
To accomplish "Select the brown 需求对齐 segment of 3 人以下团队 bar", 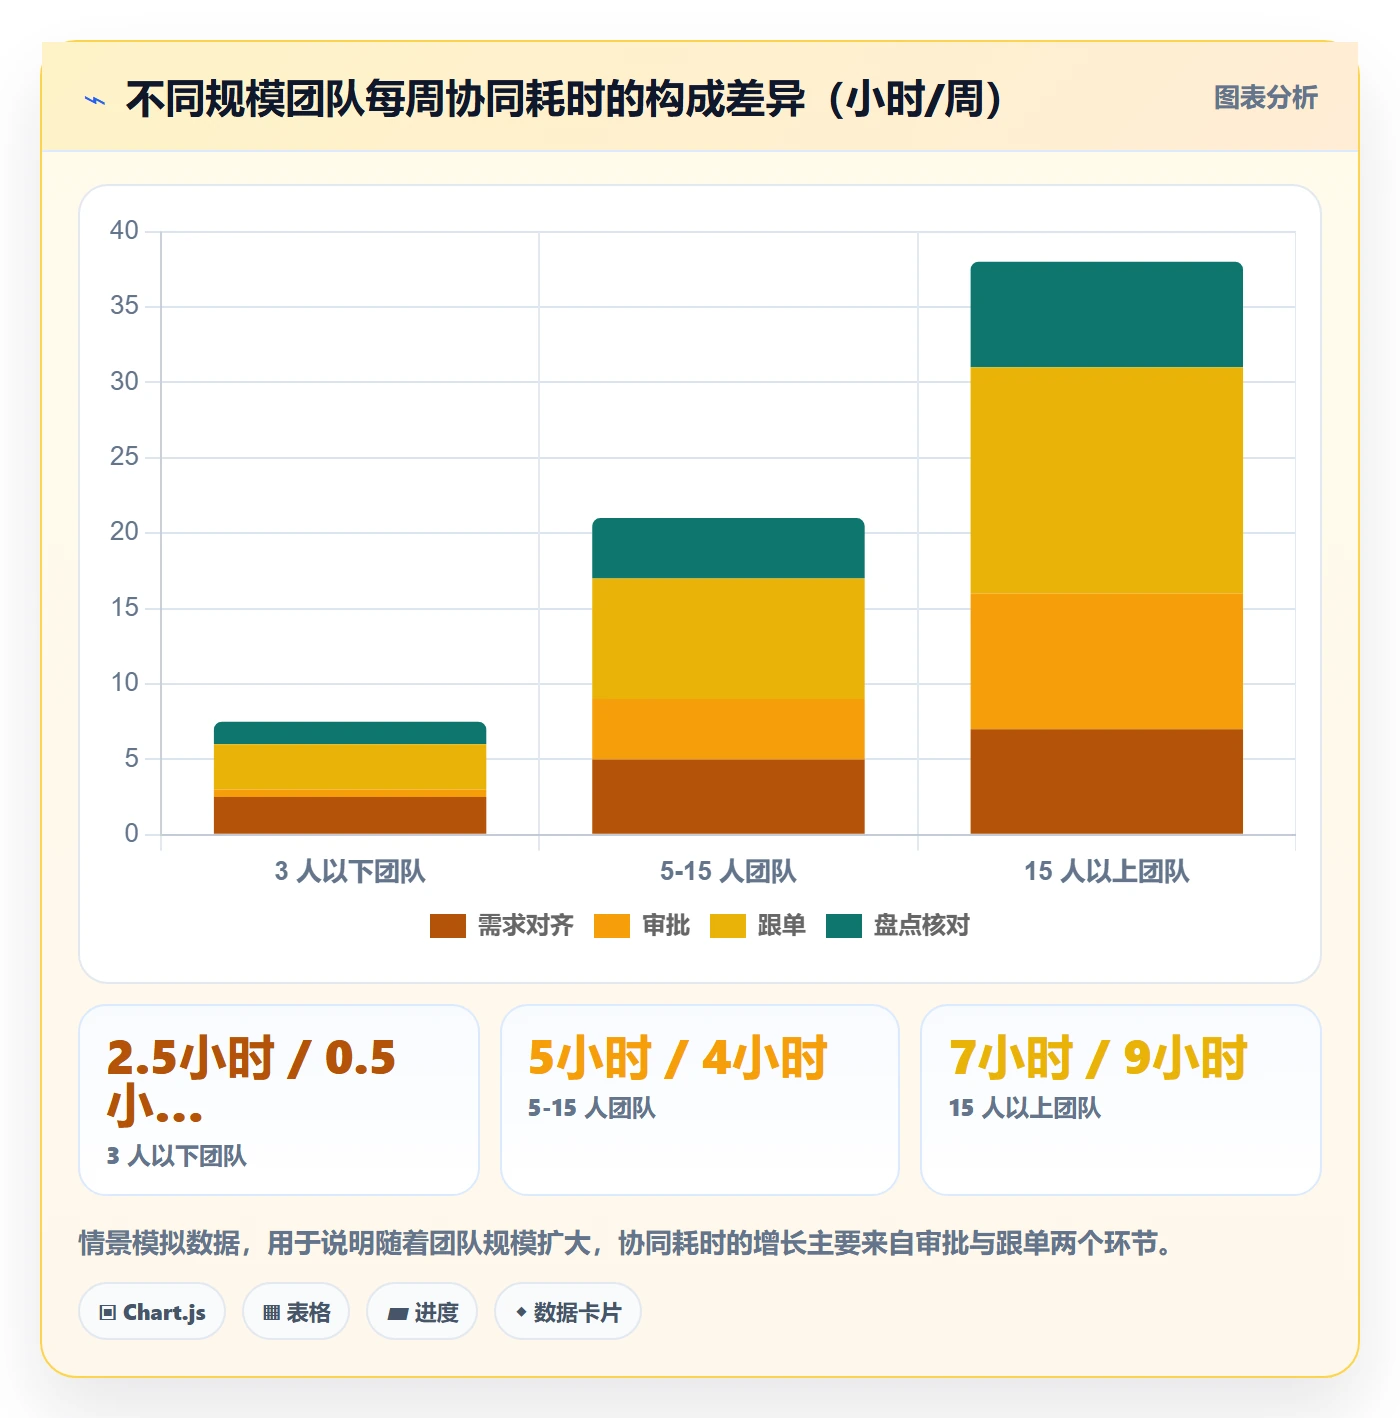I will 350,815.
